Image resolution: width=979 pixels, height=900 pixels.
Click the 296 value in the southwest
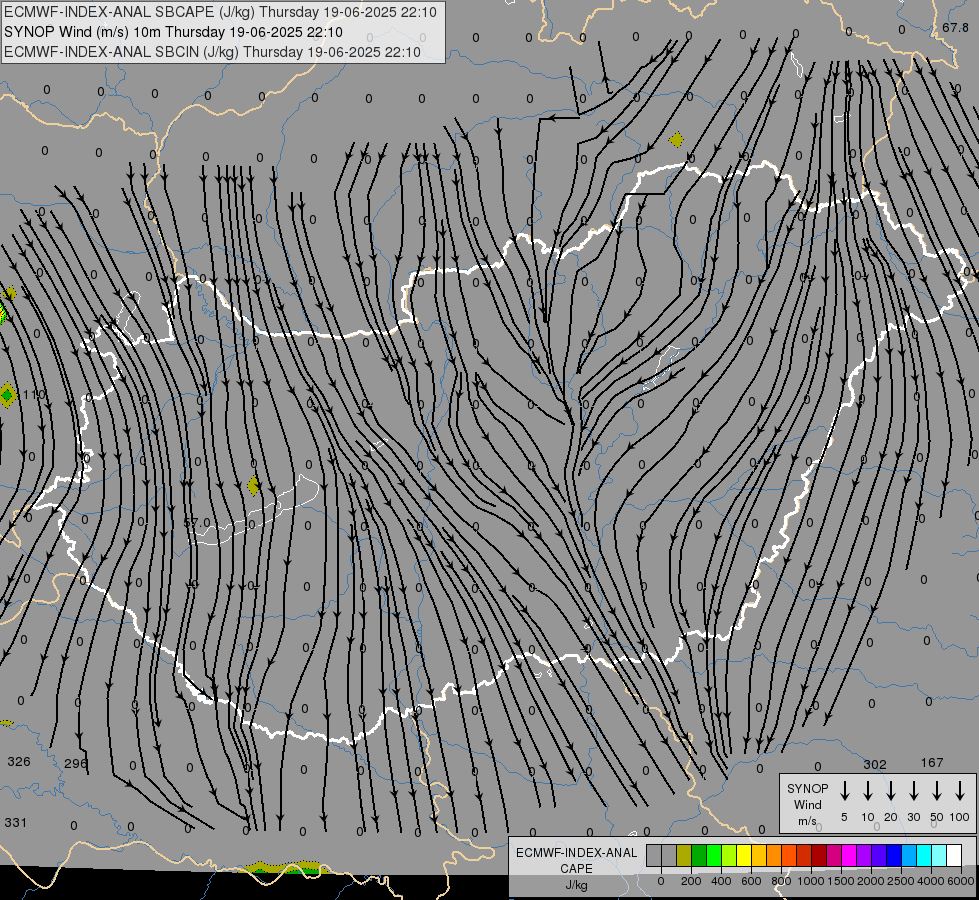[76, 763]
